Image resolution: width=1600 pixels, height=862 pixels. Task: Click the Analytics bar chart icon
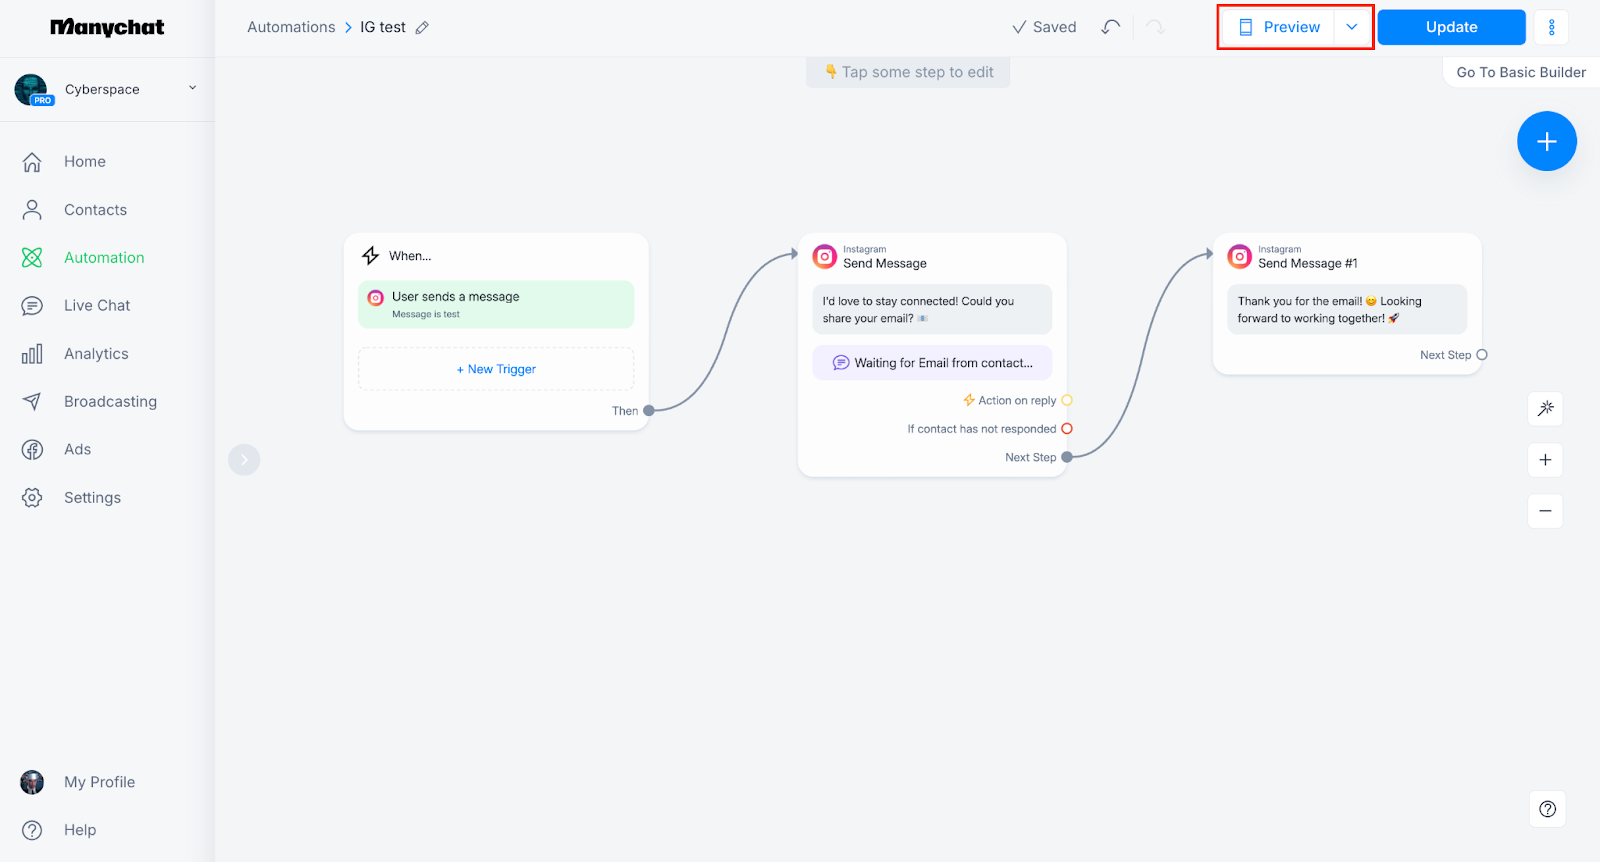coord(32,353)
